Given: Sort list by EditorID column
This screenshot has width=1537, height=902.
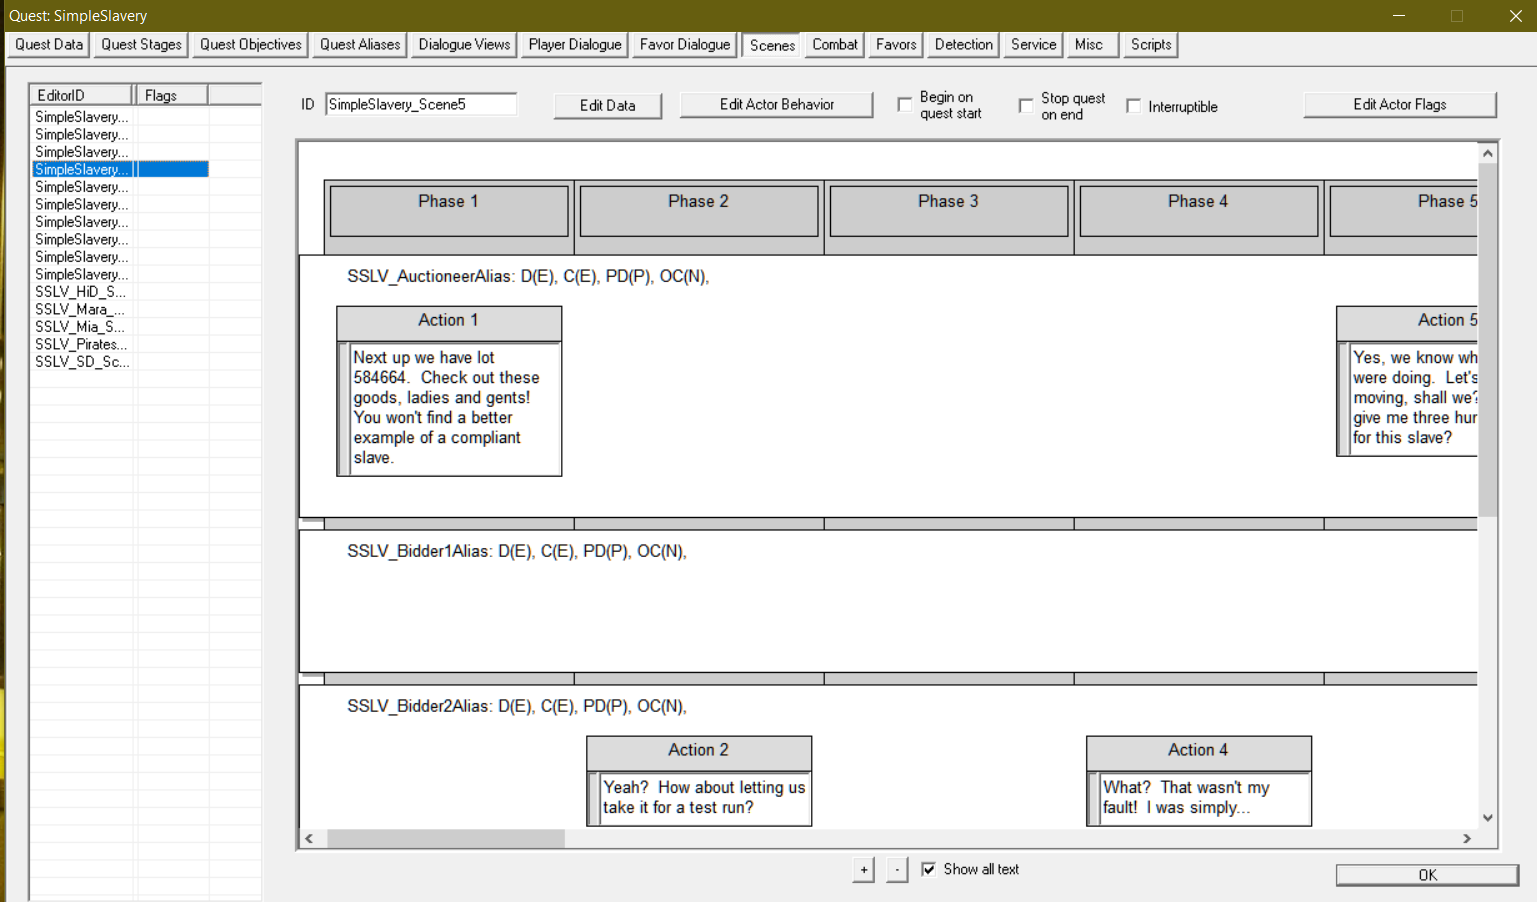Looking at the screenshot, I should [x=81, y=95].
